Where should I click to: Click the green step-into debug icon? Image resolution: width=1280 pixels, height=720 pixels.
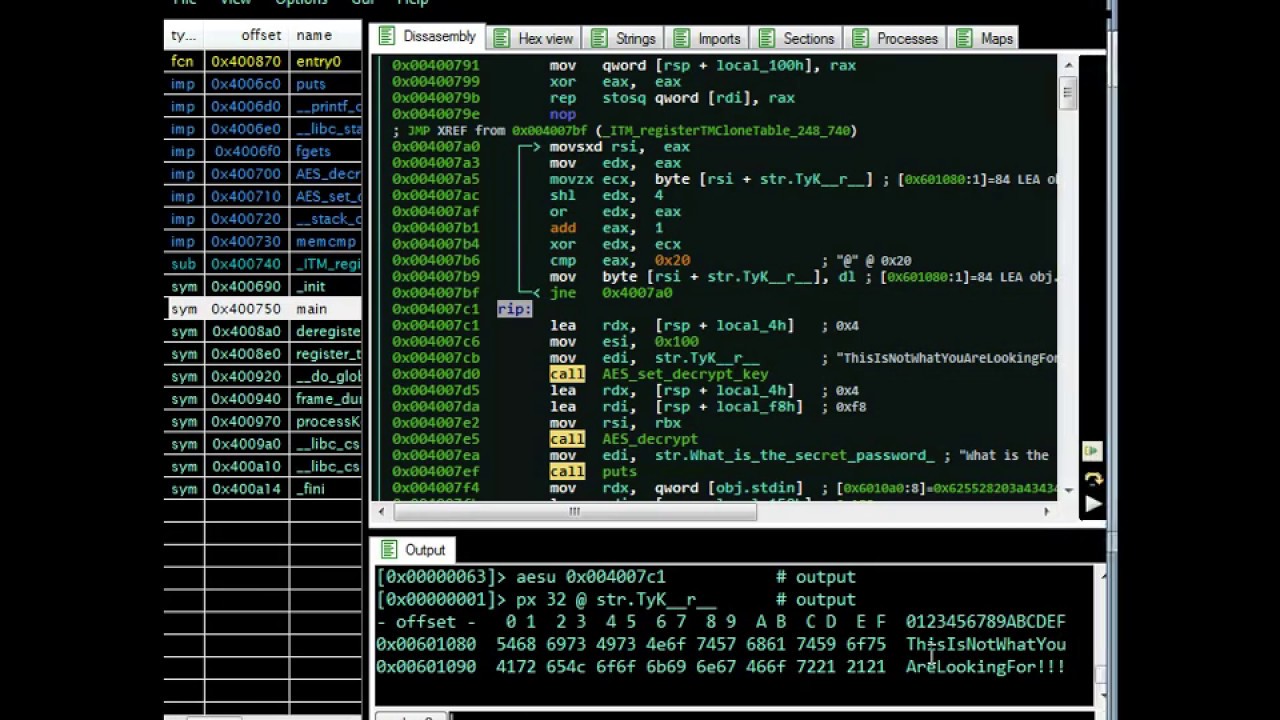[1091, 452]
